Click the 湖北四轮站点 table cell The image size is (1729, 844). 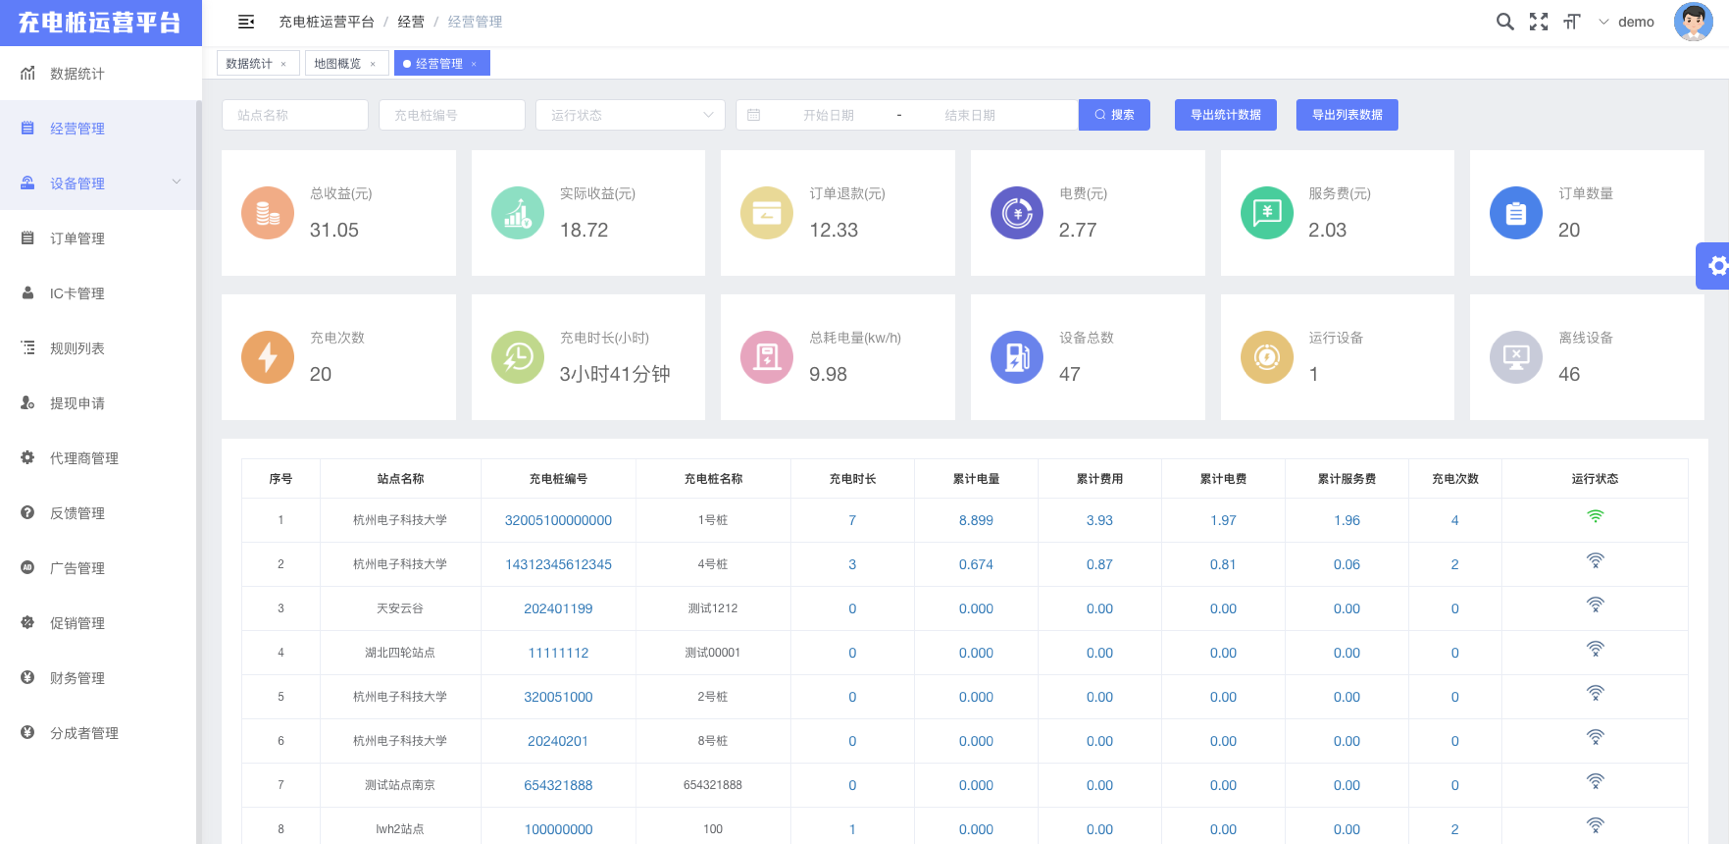tap(400, 653)
